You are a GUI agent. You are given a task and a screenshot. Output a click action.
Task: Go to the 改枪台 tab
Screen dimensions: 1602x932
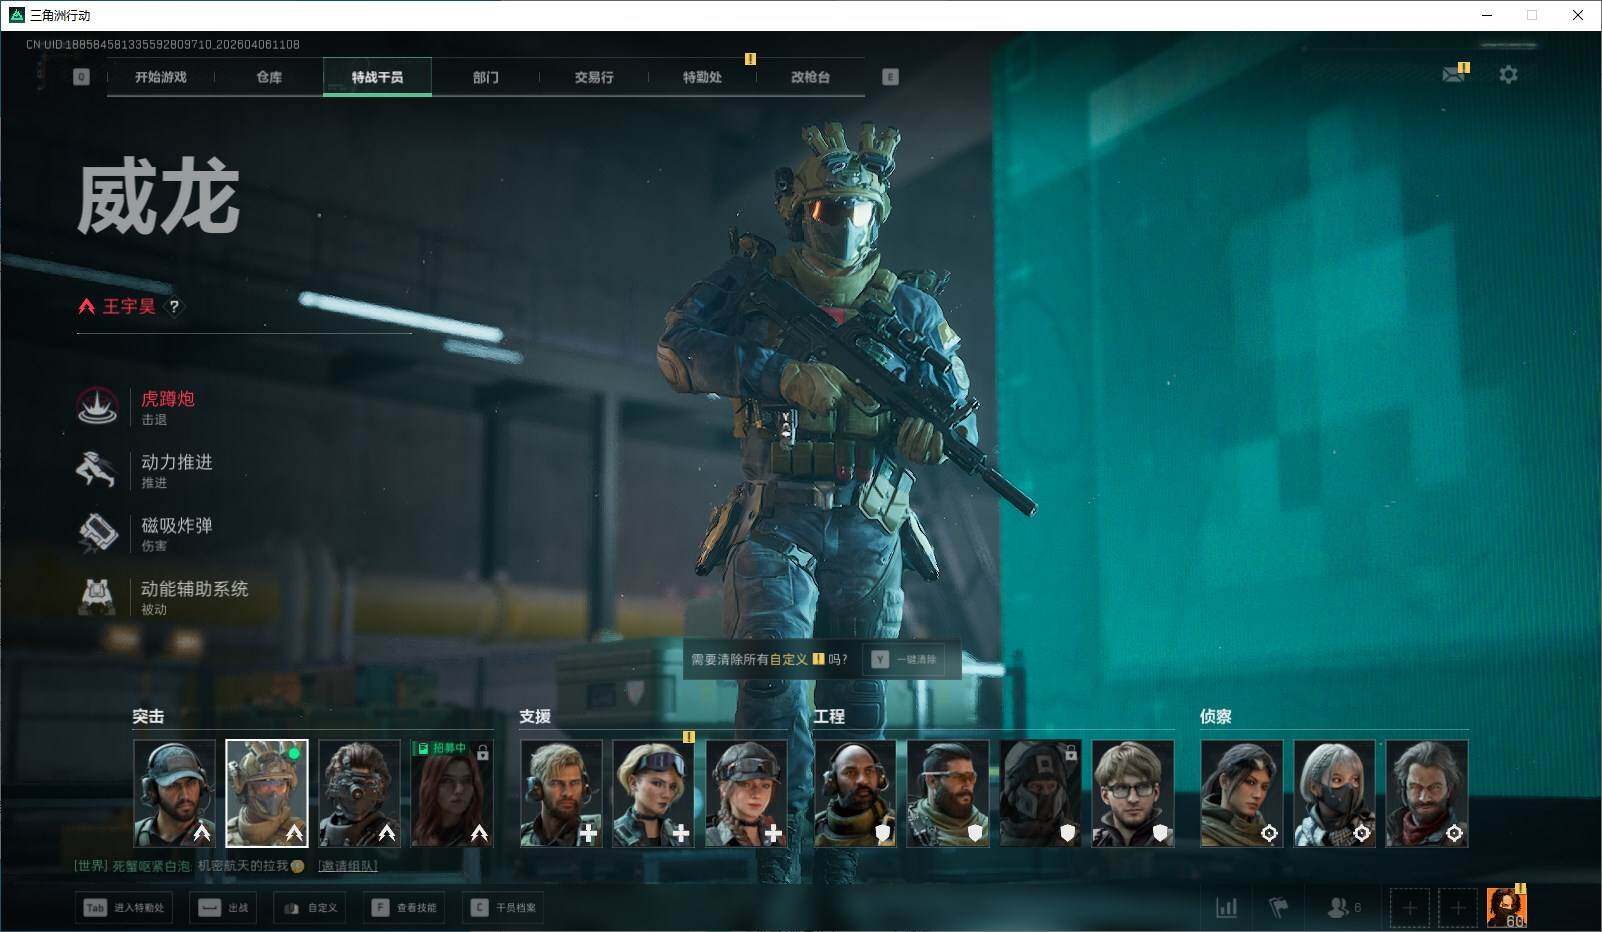point(810,77)
